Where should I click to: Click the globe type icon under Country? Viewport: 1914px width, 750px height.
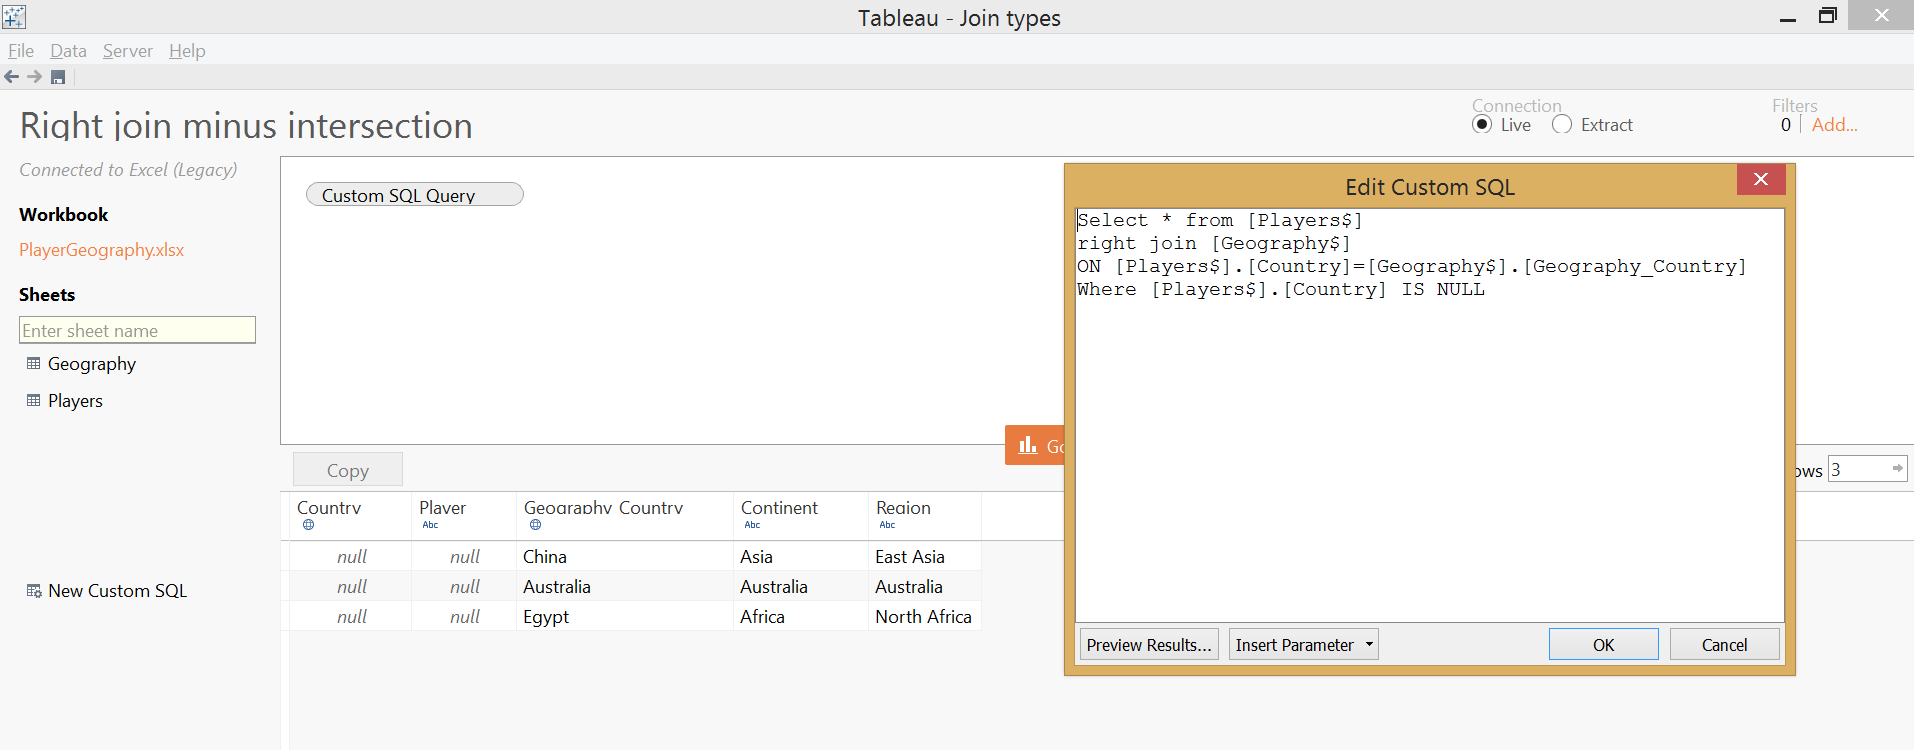308,525
